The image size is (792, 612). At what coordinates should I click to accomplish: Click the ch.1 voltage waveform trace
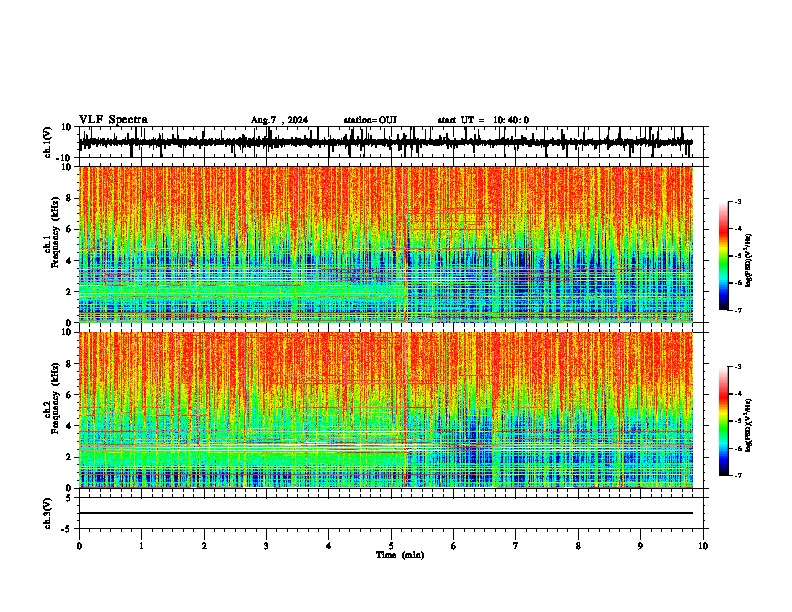pos(386,142)
